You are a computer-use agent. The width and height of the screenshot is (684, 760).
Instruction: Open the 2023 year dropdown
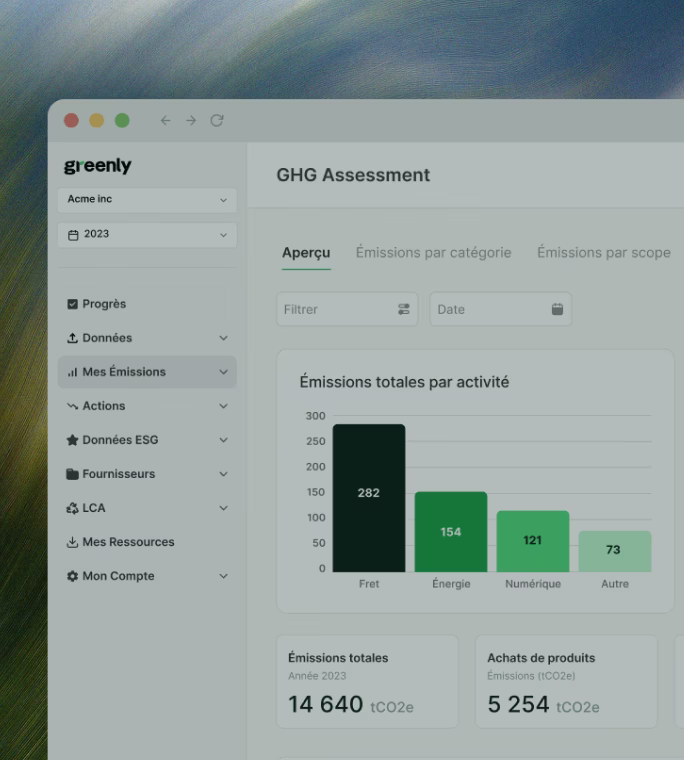pos(147,235)
